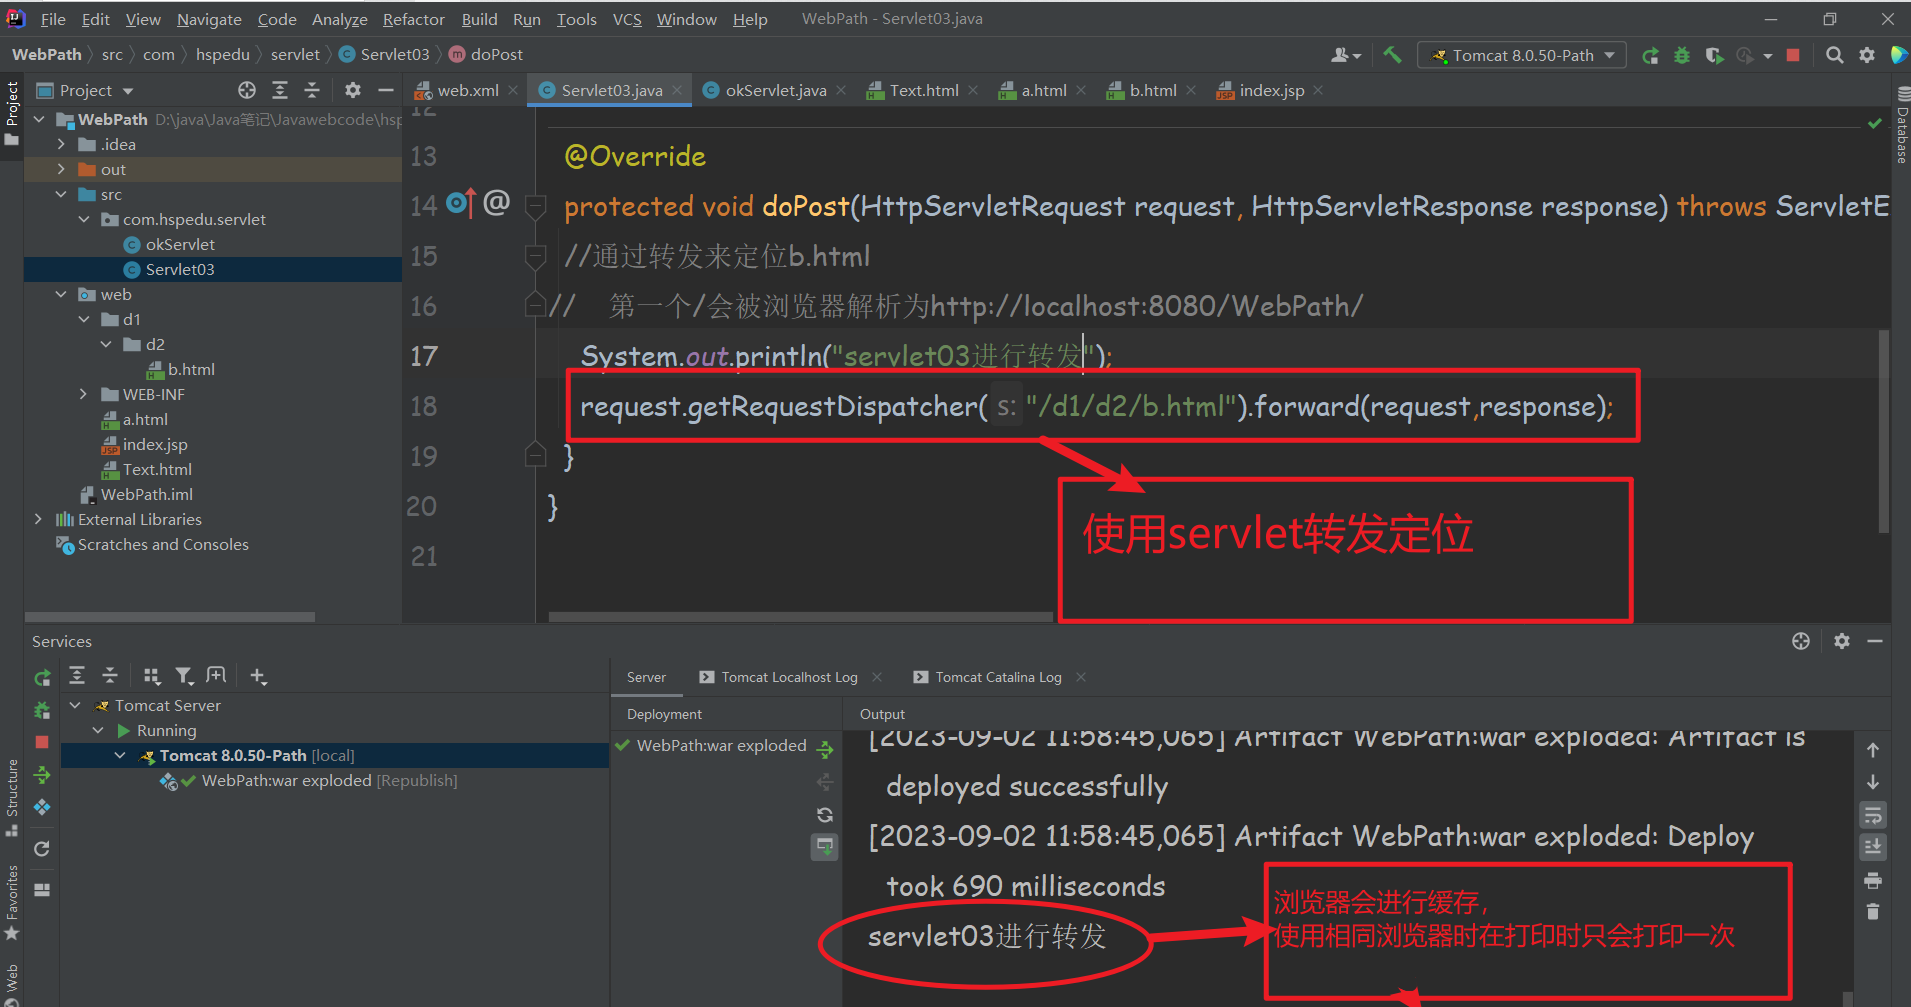Click the Build Project hammer icon
Image resolution: width=1911 pixels, height=1007 pixels.
1392,55
